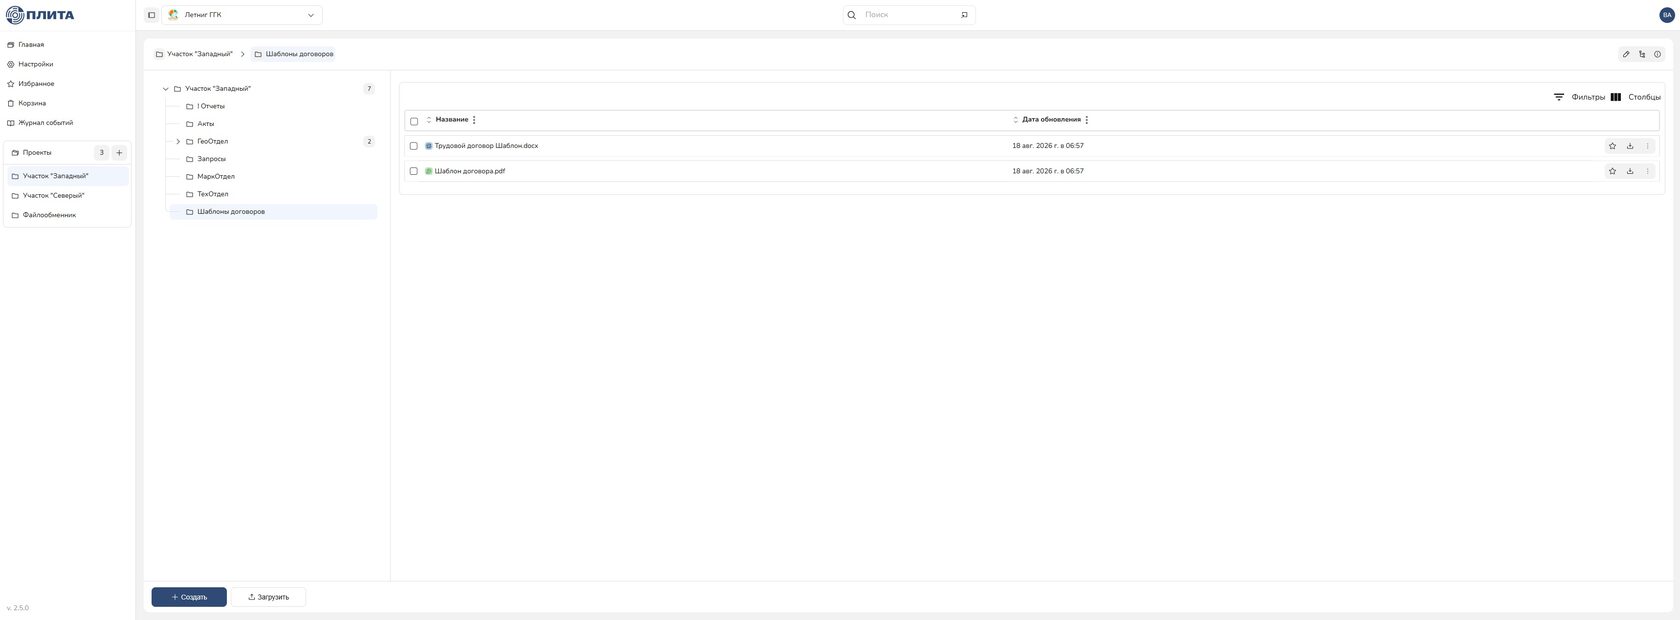Screen dimensions: 1680x620
Task: Click Участок "Западный" in the breadcrumb
Action: [x=194, y=54]
